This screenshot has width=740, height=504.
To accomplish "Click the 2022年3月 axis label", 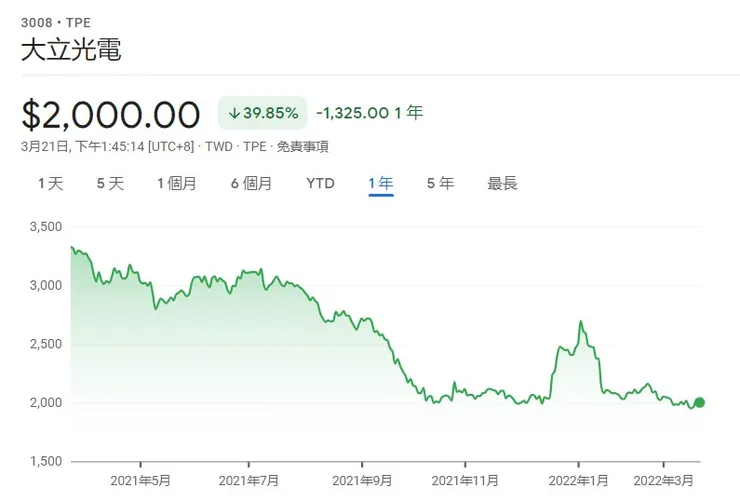I will 663,481.
